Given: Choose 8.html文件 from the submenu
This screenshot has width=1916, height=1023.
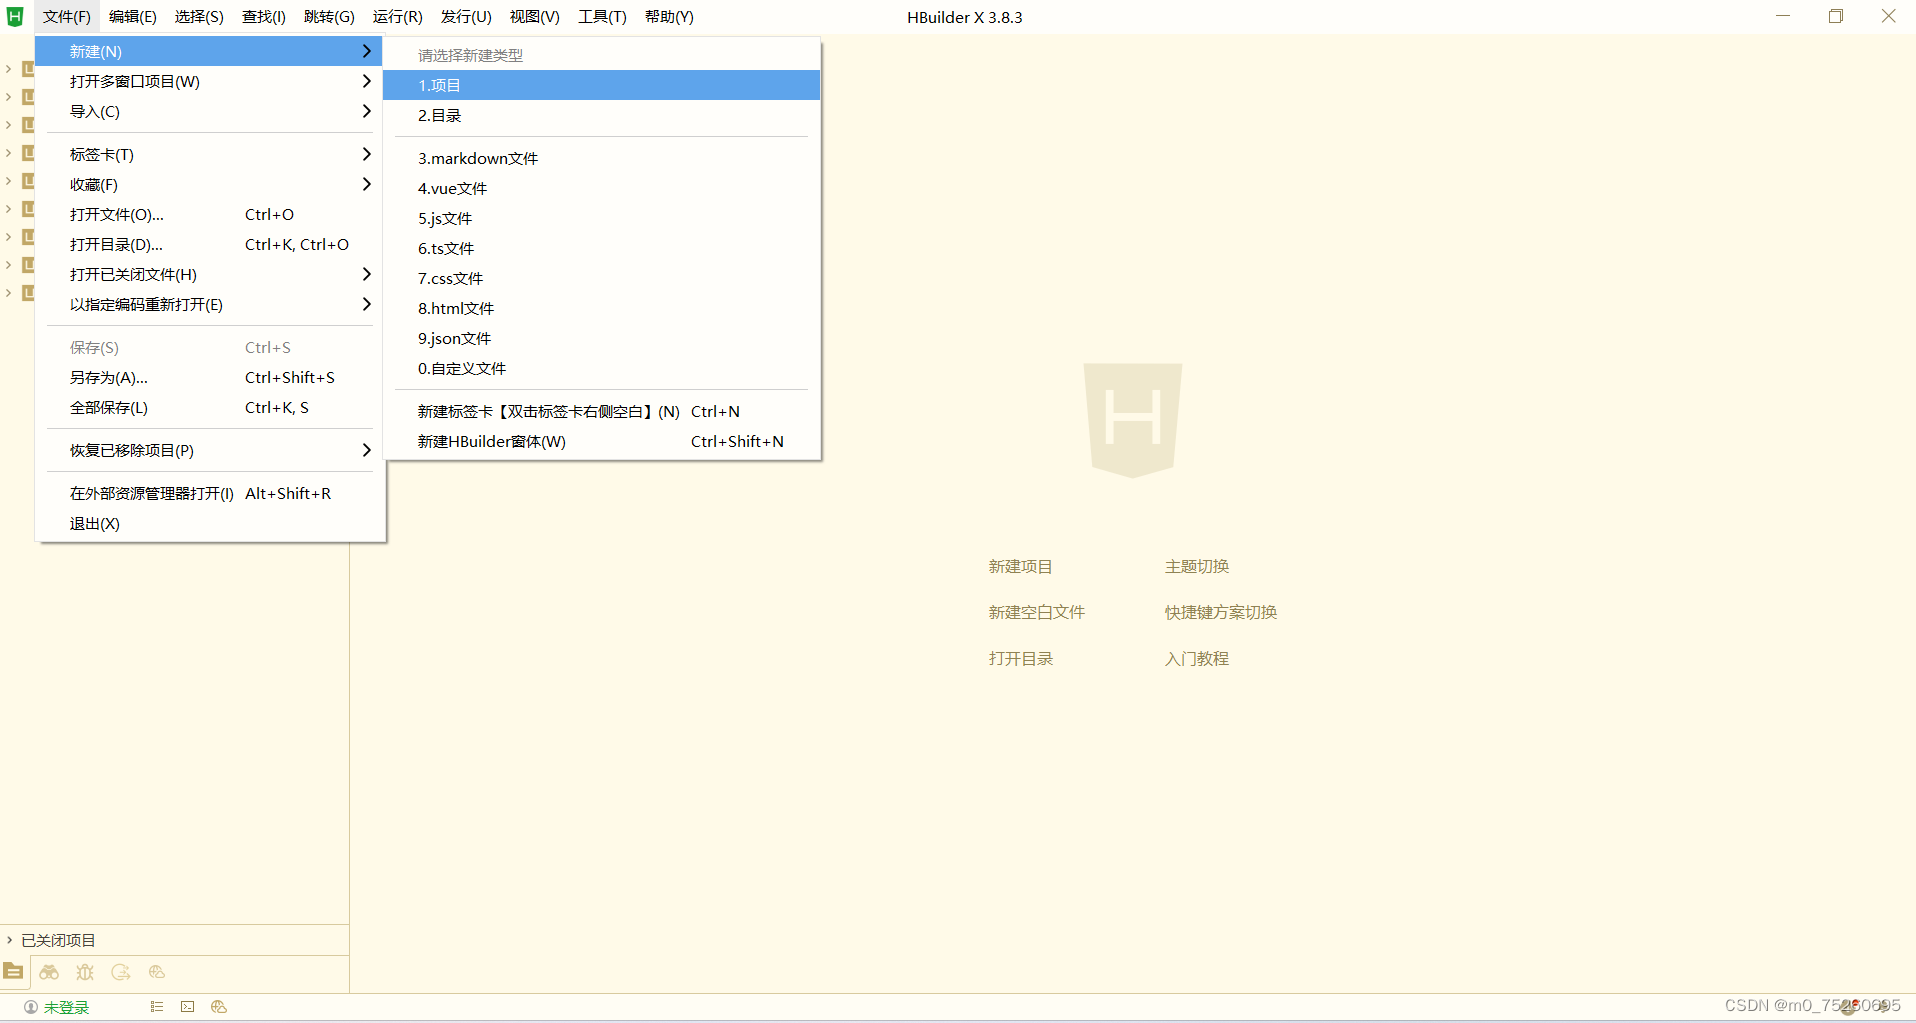Looking at the screenshot, I should pos(601,308).
